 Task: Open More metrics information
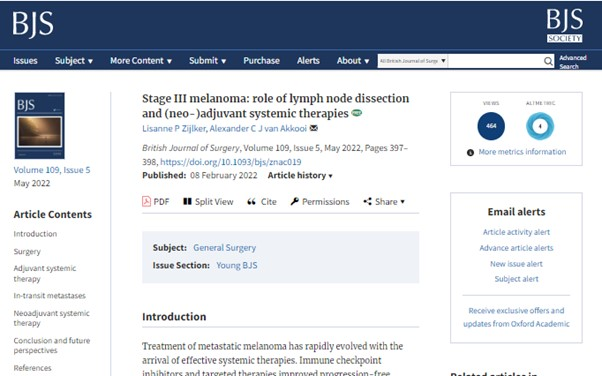(x=522, y=152)
